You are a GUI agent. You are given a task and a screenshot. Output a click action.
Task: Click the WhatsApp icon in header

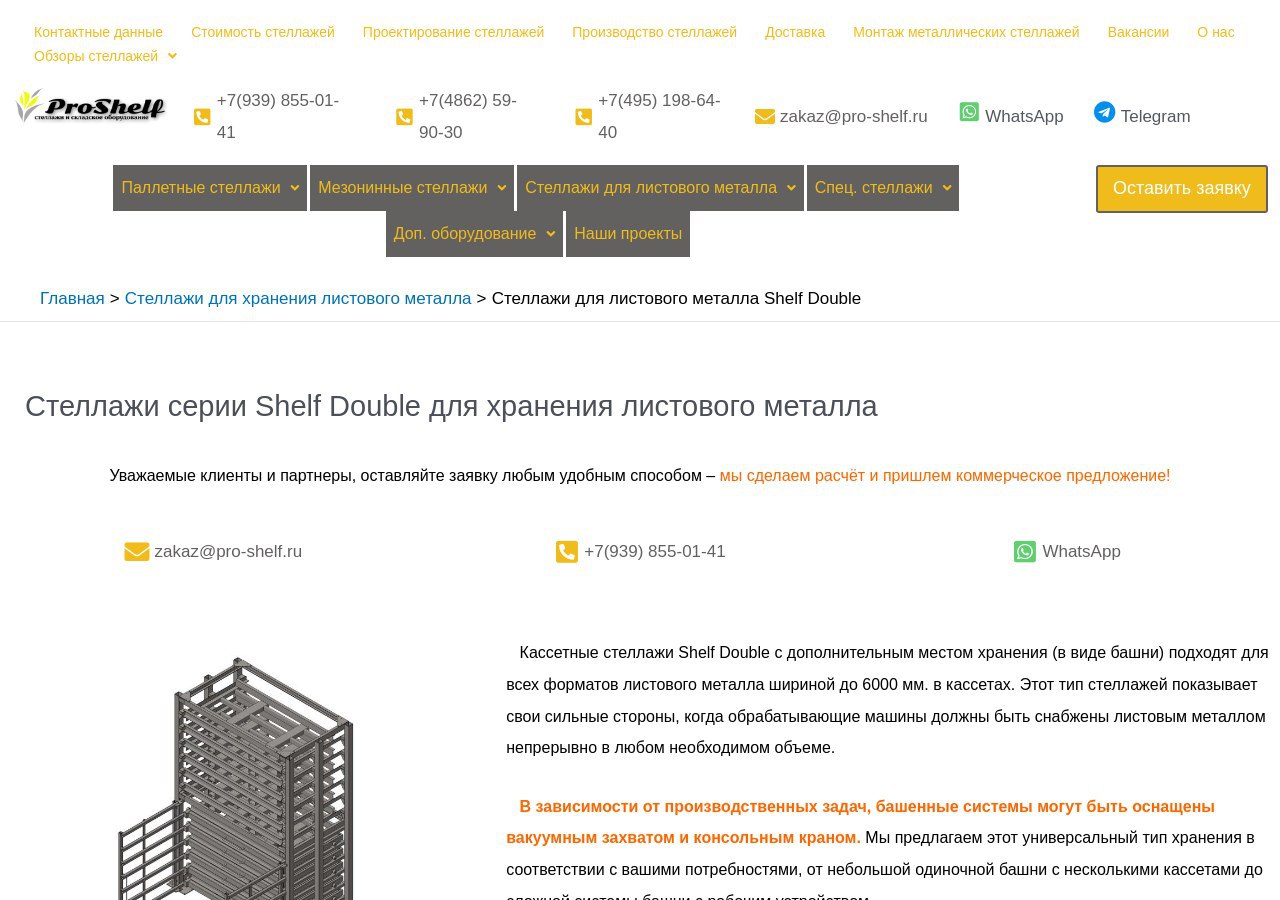point(969,112)
